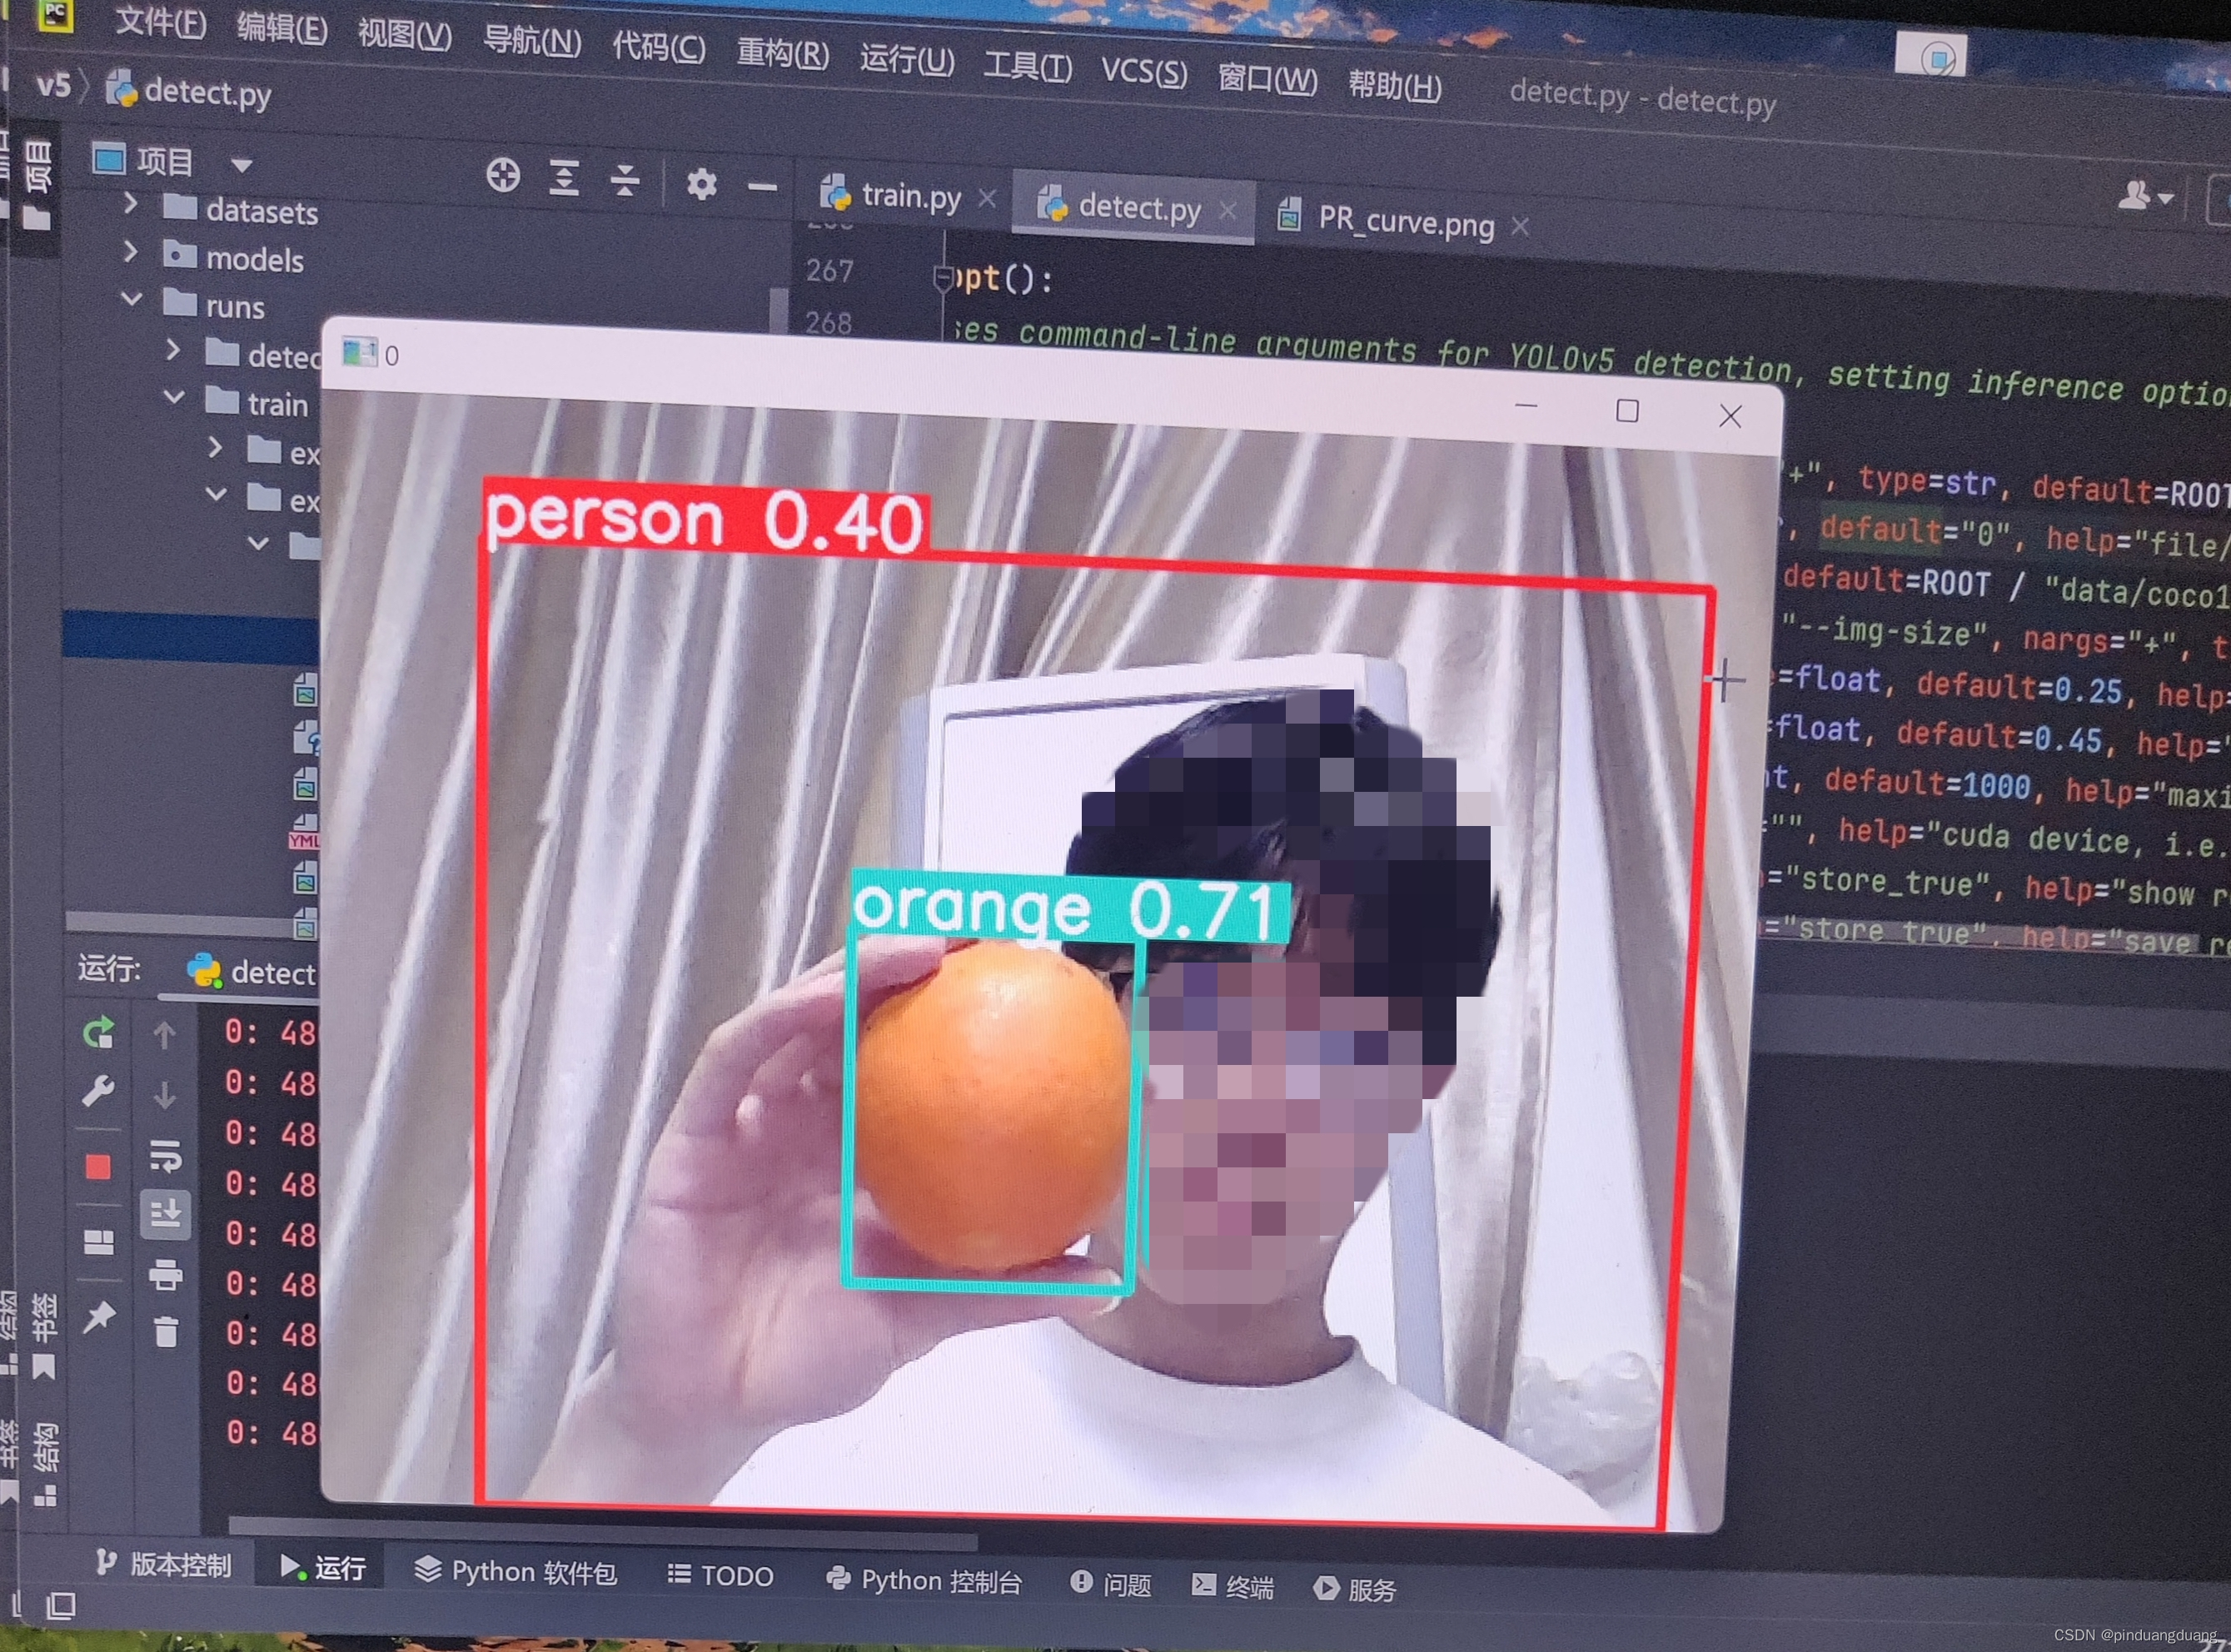Click the red Stop run button

[98, 1167]
